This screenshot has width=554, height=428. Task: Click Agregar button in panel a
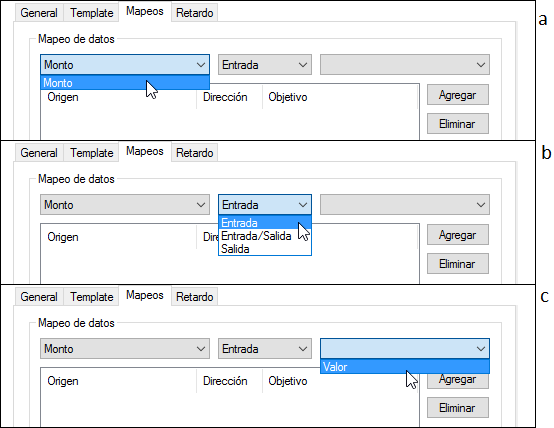tap(458, 95)
